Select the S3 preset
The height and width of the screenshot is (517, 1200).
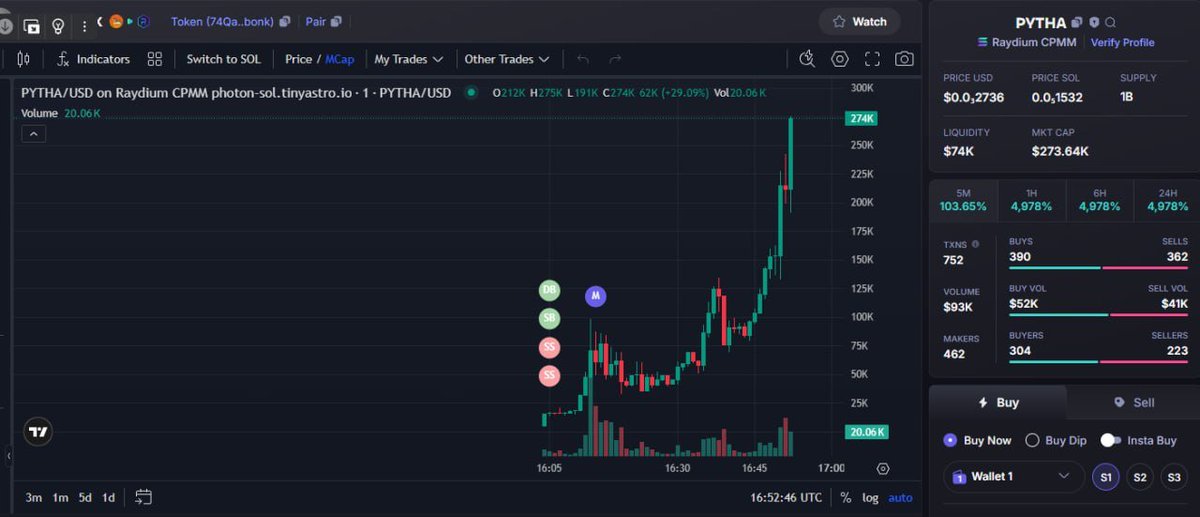[x=1174, y=477]
